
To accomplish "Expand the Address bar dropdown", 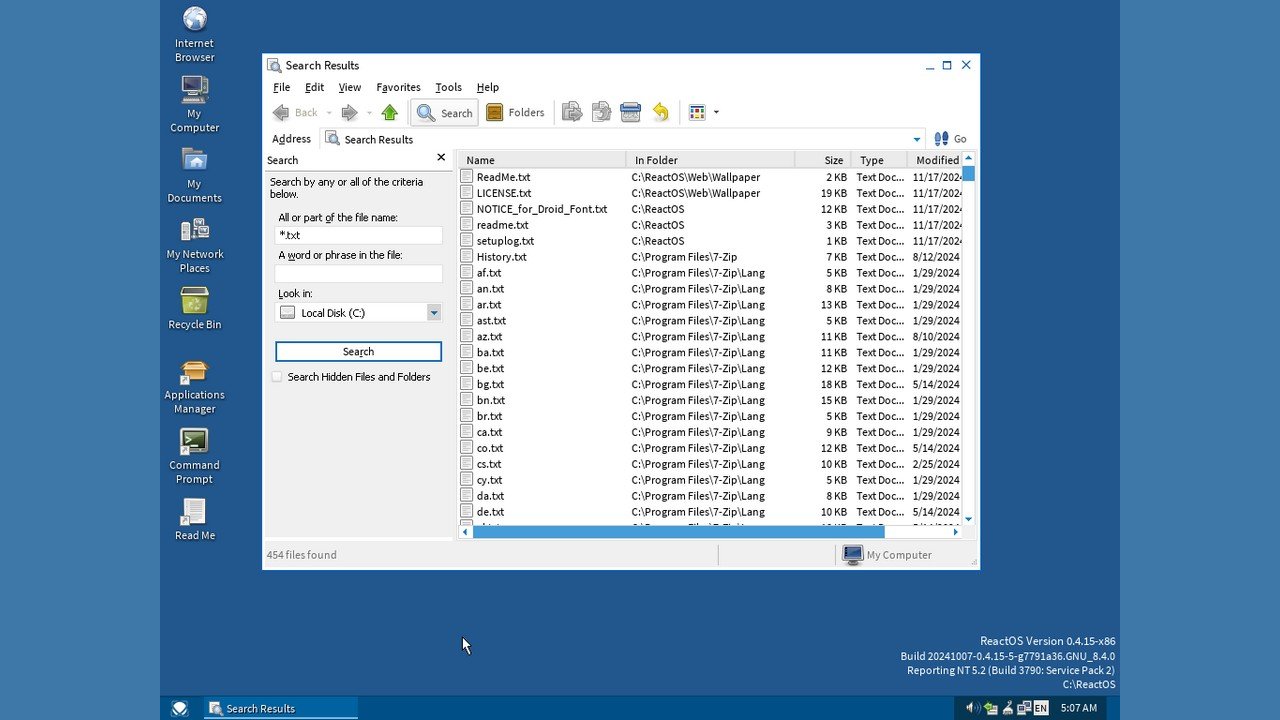I will tap(916, 139).
